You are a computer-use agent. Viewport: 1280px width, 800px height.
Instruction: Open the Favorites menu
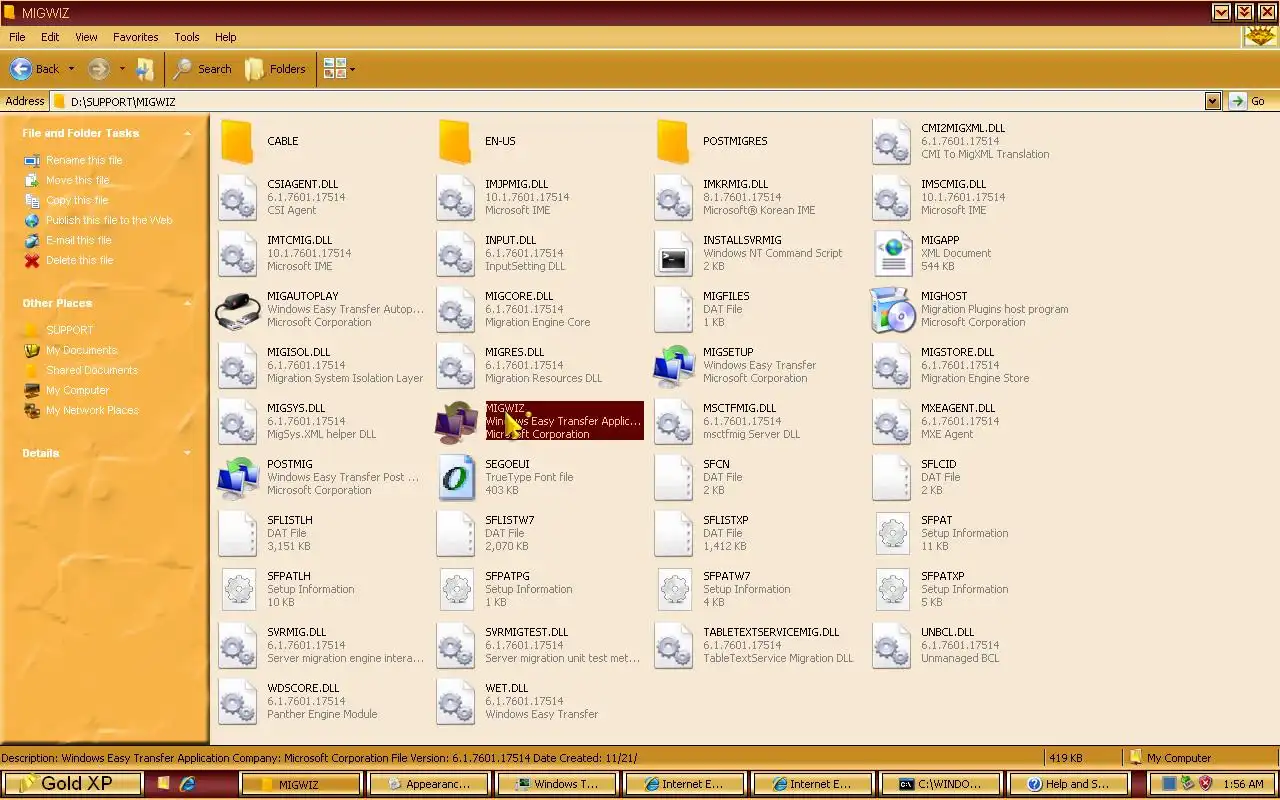point(135,37)
